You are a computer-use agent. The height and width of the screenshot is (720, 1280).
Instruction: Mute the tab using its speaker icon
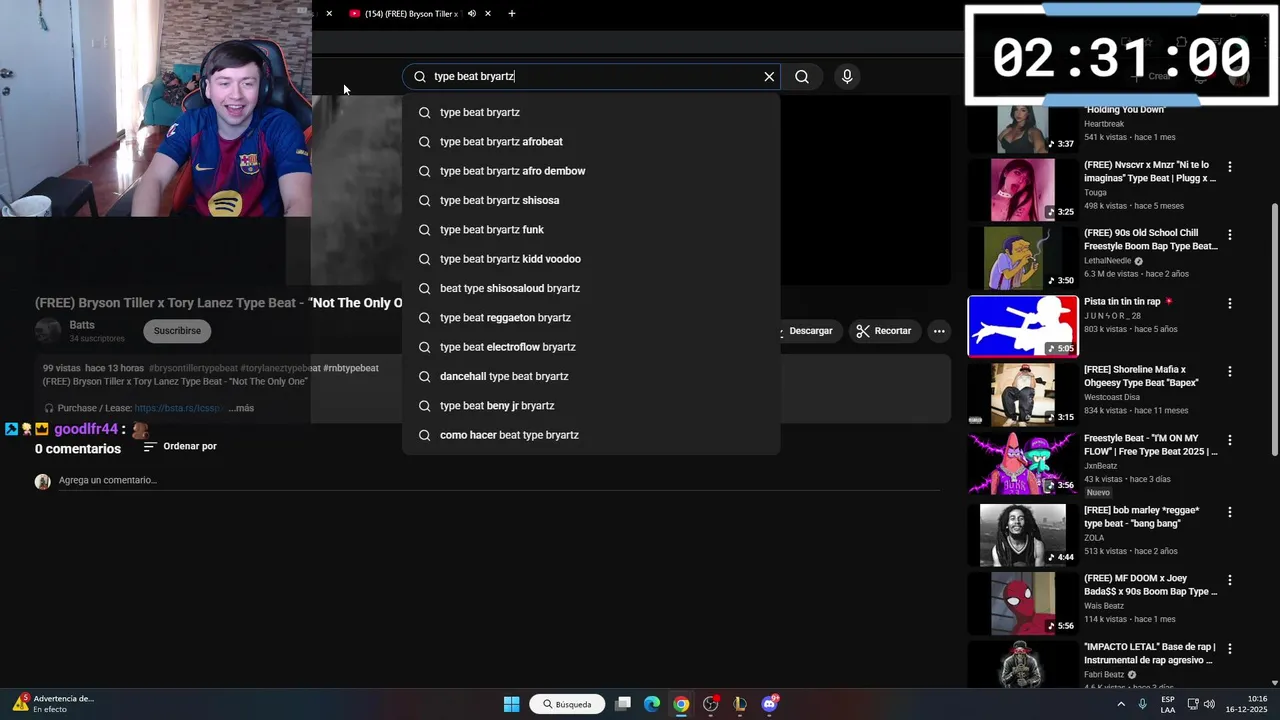(x=472, y=14)
